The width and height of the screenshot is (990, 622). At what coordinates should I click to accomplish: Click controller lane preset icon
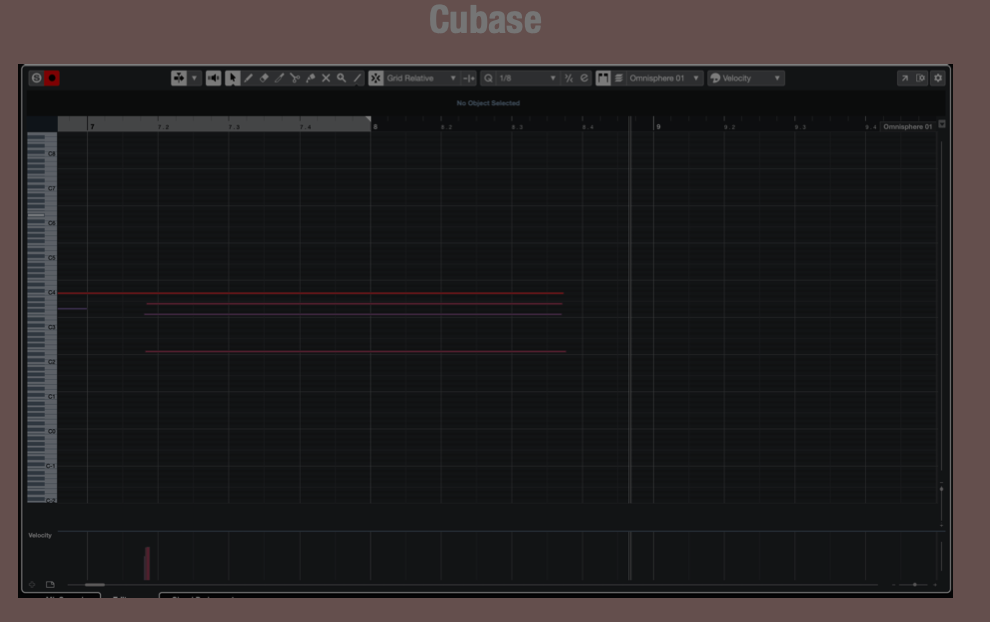[50, 585]
